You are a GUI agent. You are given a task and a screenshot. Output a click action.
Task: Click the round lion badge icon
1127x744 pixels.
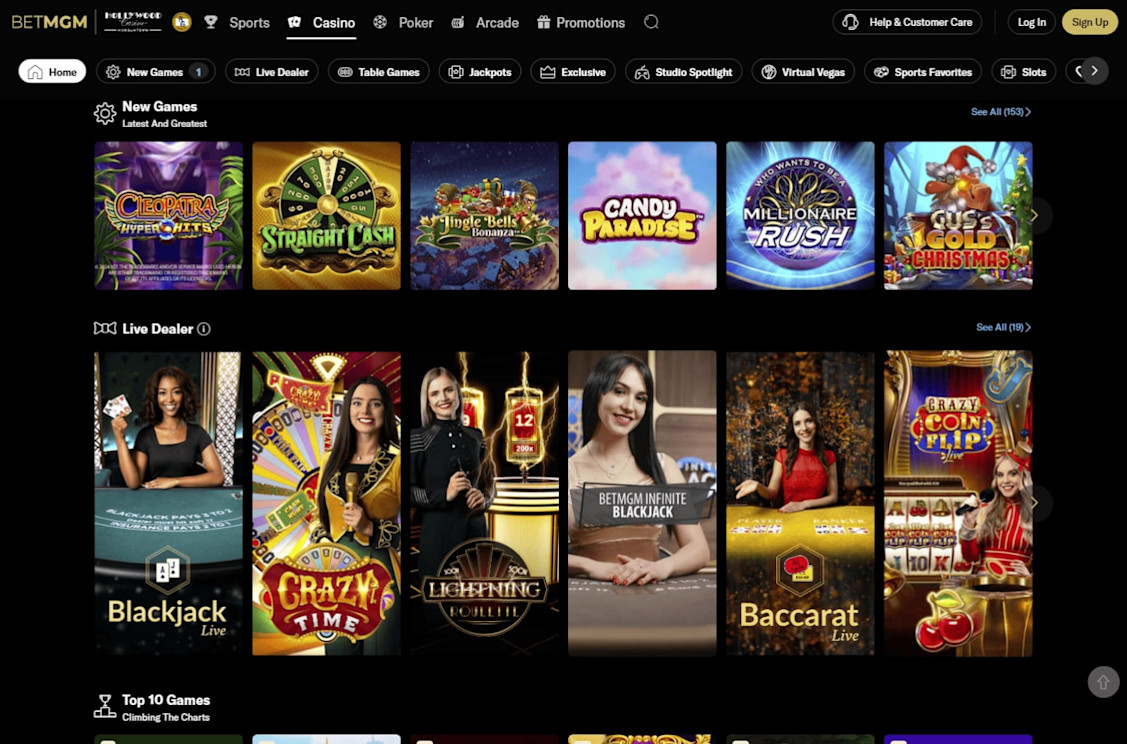click(x=182, y=22)
